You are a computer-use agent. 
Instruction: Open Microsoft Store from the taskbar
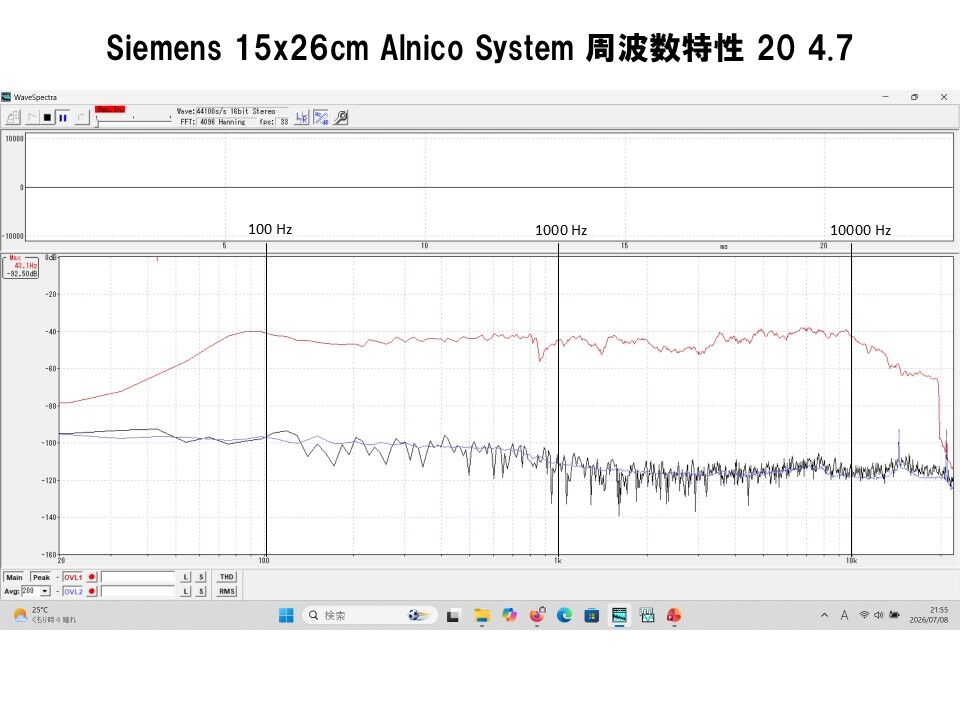coord(591,615)
